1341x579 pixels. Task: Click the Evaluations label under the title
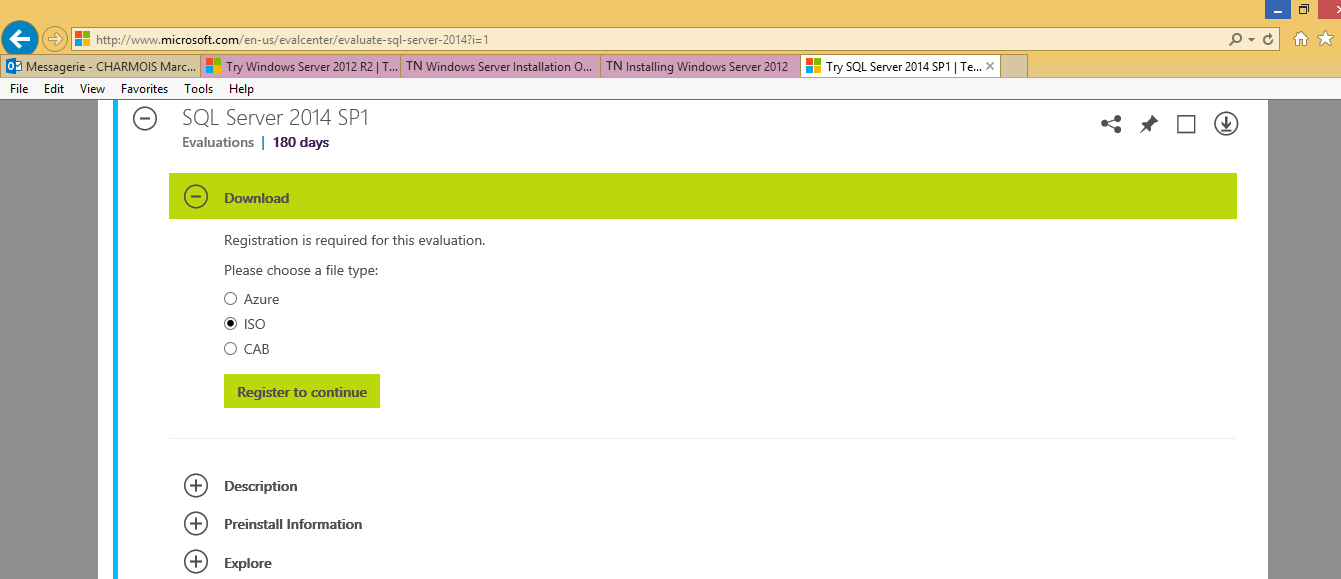point(218,142)
